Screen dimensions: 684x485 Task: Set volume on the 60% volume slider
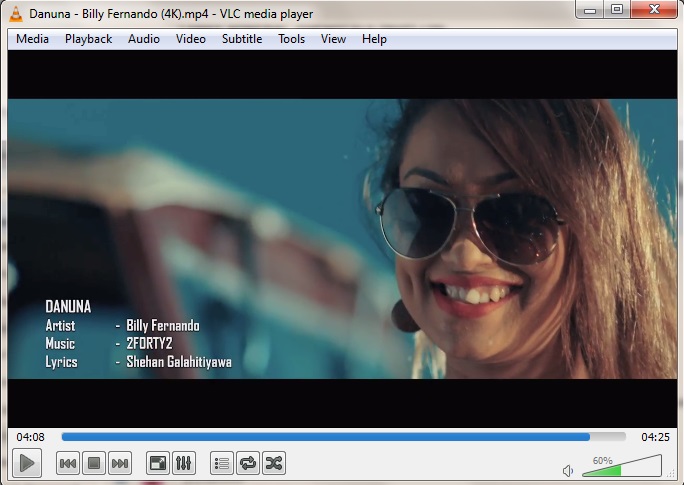click(622, 466)
